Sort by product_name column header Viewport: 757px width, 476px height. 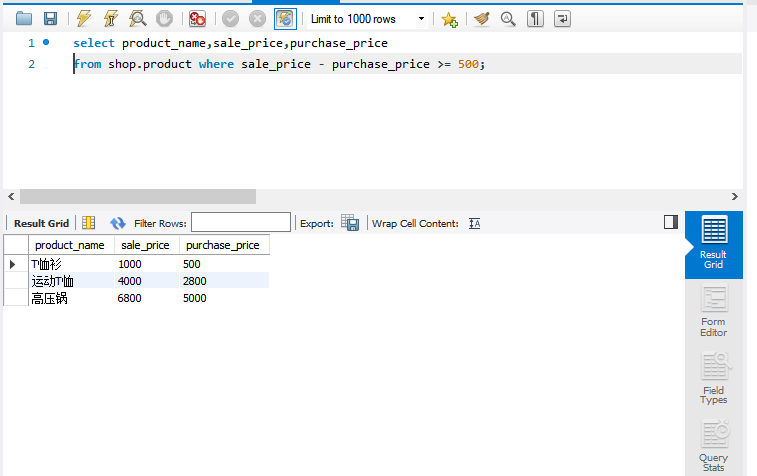71,245
